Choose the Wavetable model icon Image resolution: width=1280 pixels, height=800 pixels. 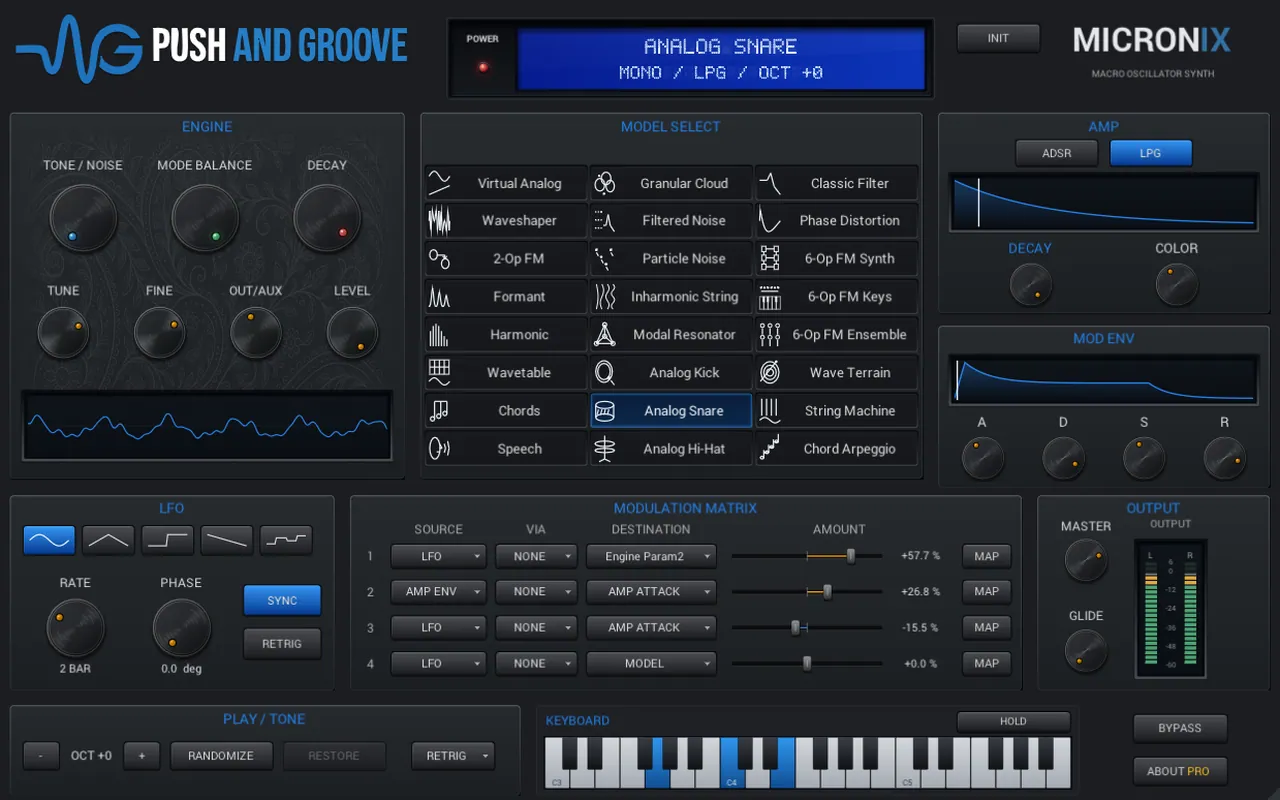pos(439,372)
